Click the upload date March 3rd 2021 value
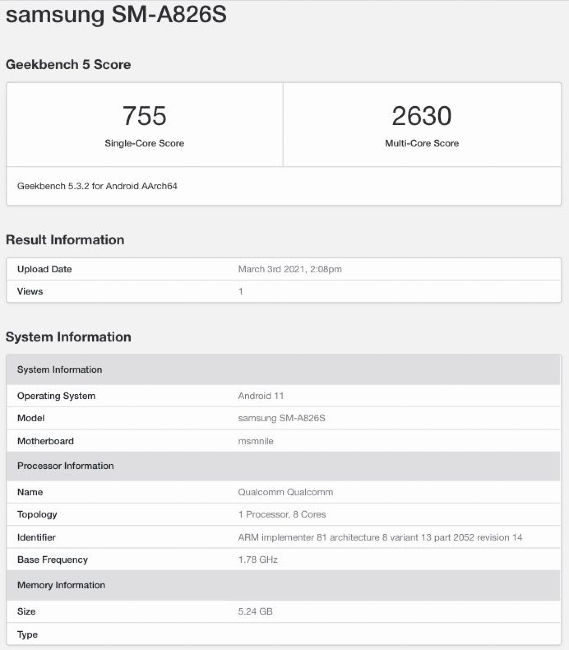This screenshot has height=650, width=569. [x=290, y=269]
